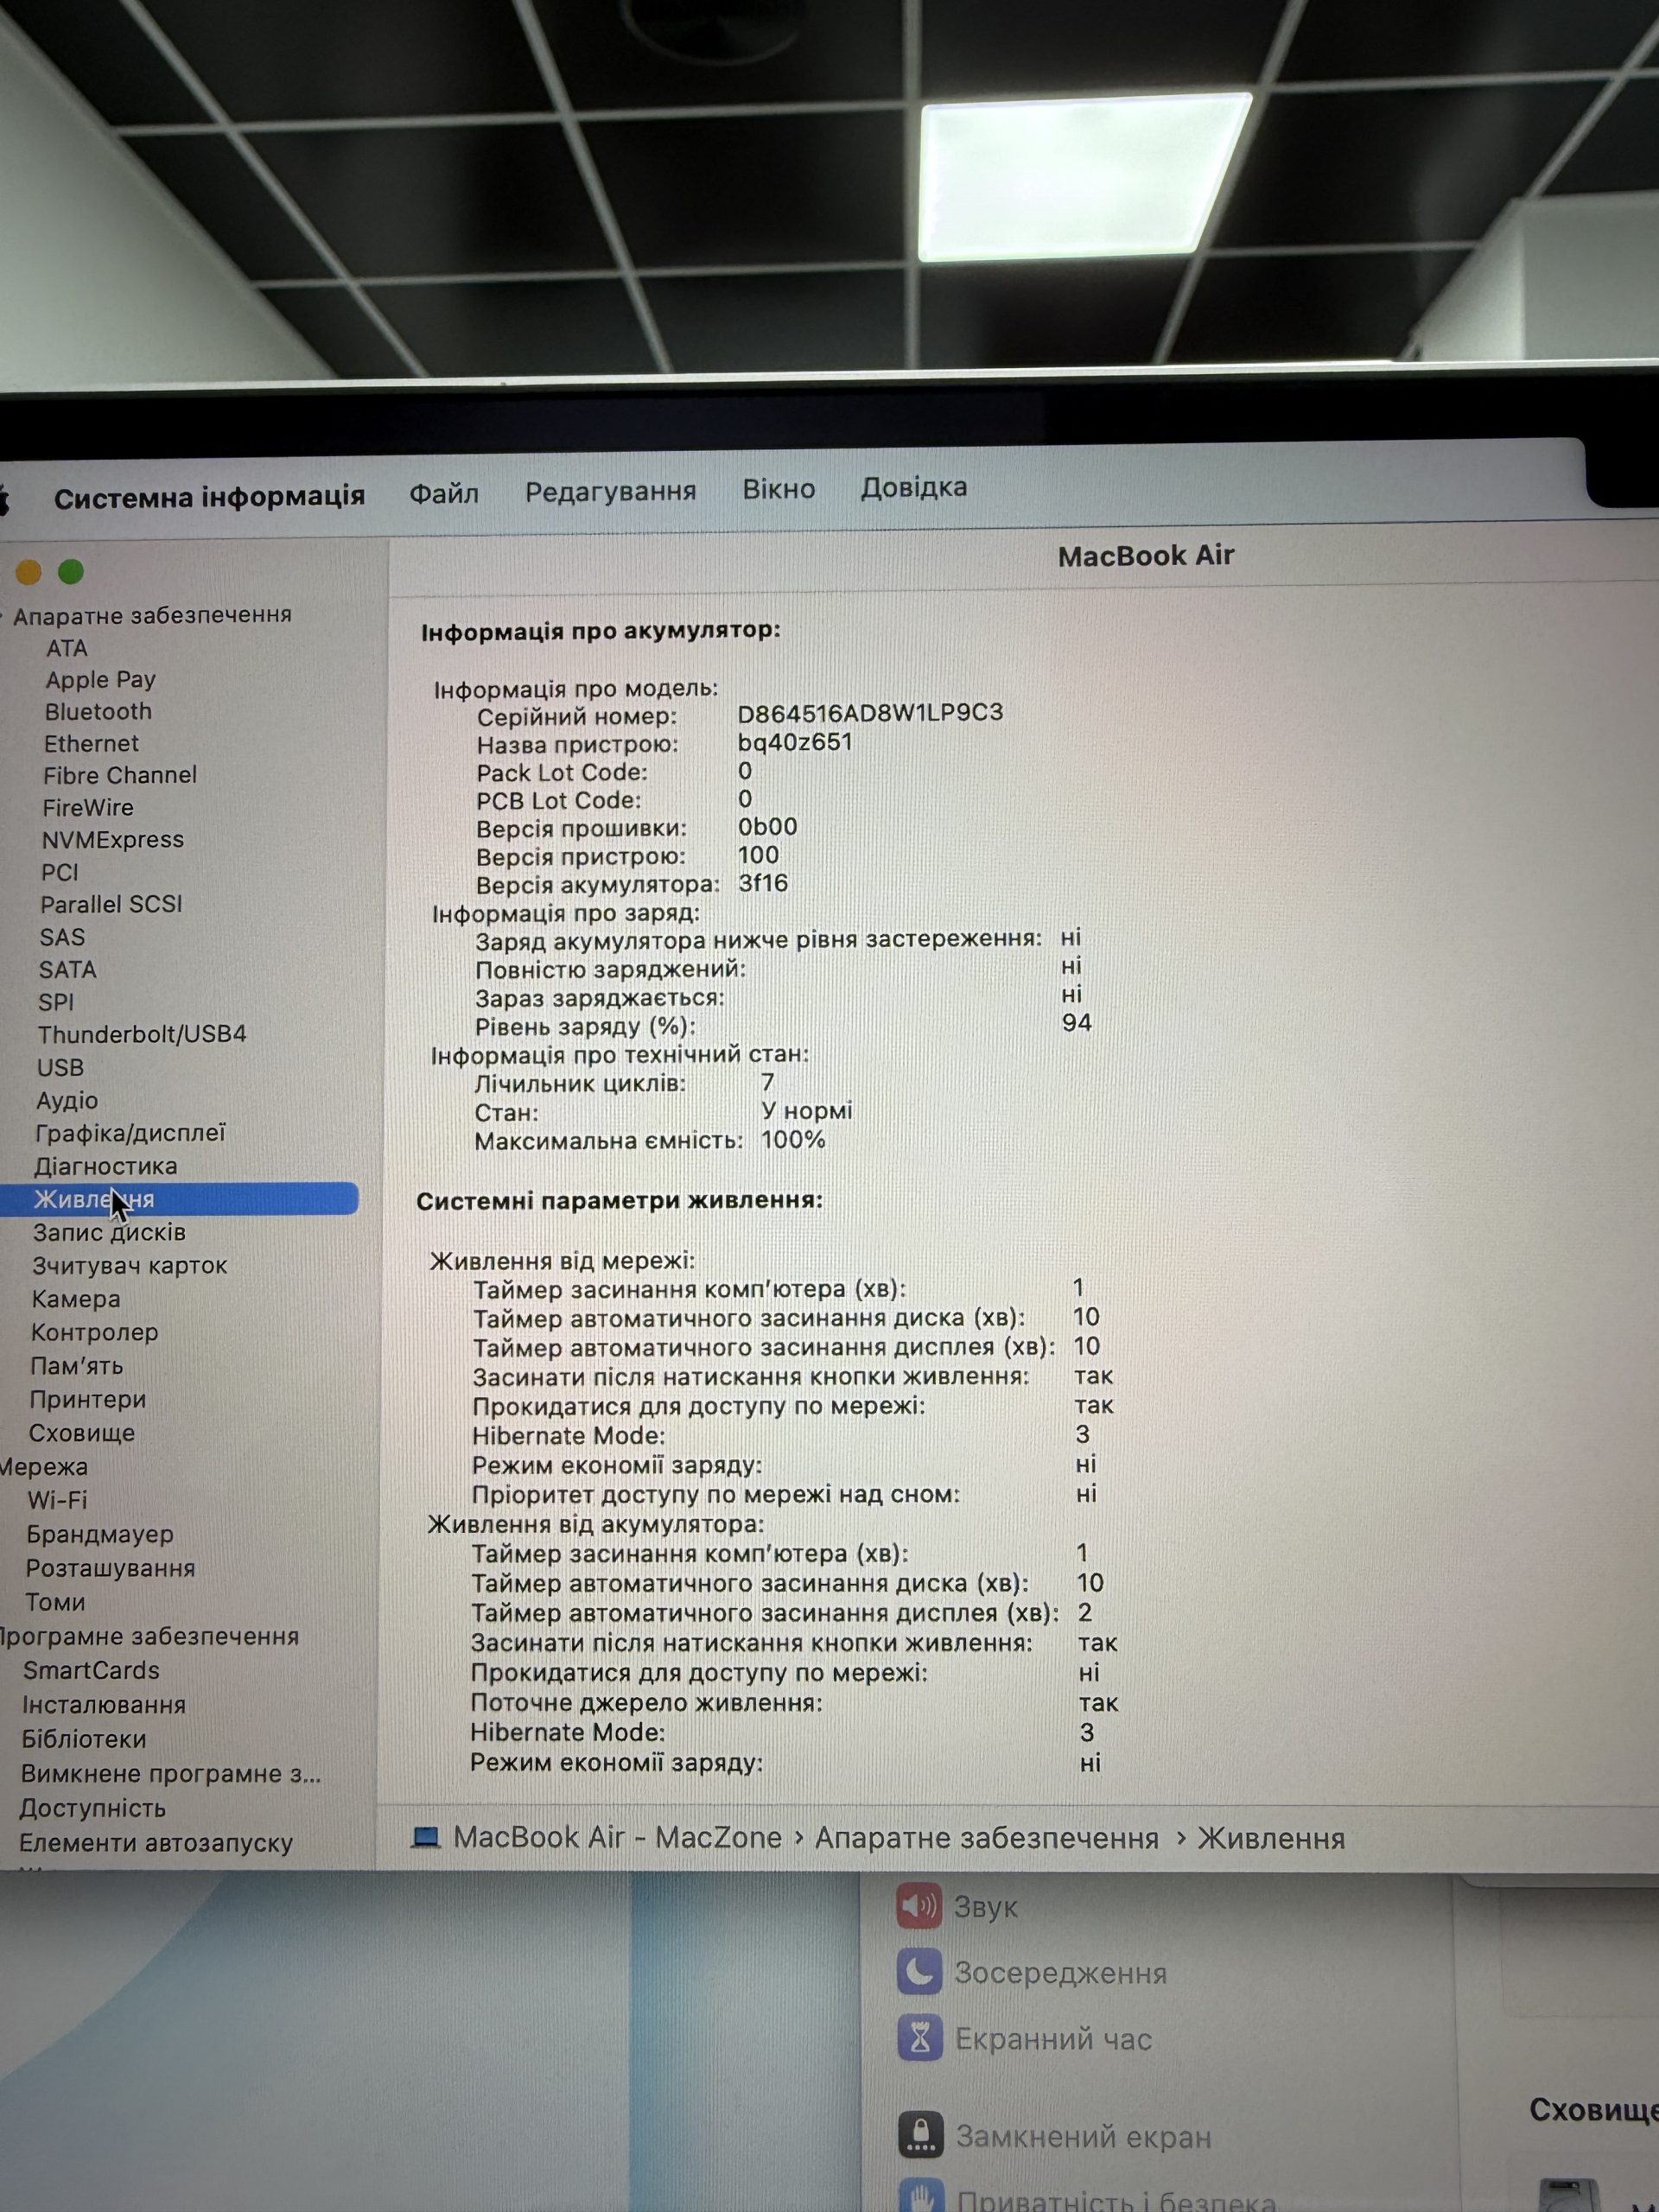Viewport: 1659px width, 2212px height.
Task: Select SATA in the sidebar
Action: [68, 969]
